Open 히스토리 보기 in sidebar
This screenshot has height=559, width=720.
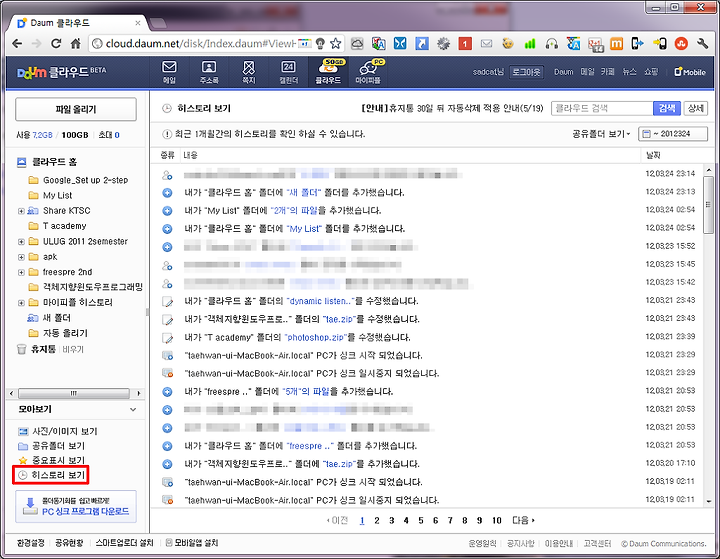51,475
